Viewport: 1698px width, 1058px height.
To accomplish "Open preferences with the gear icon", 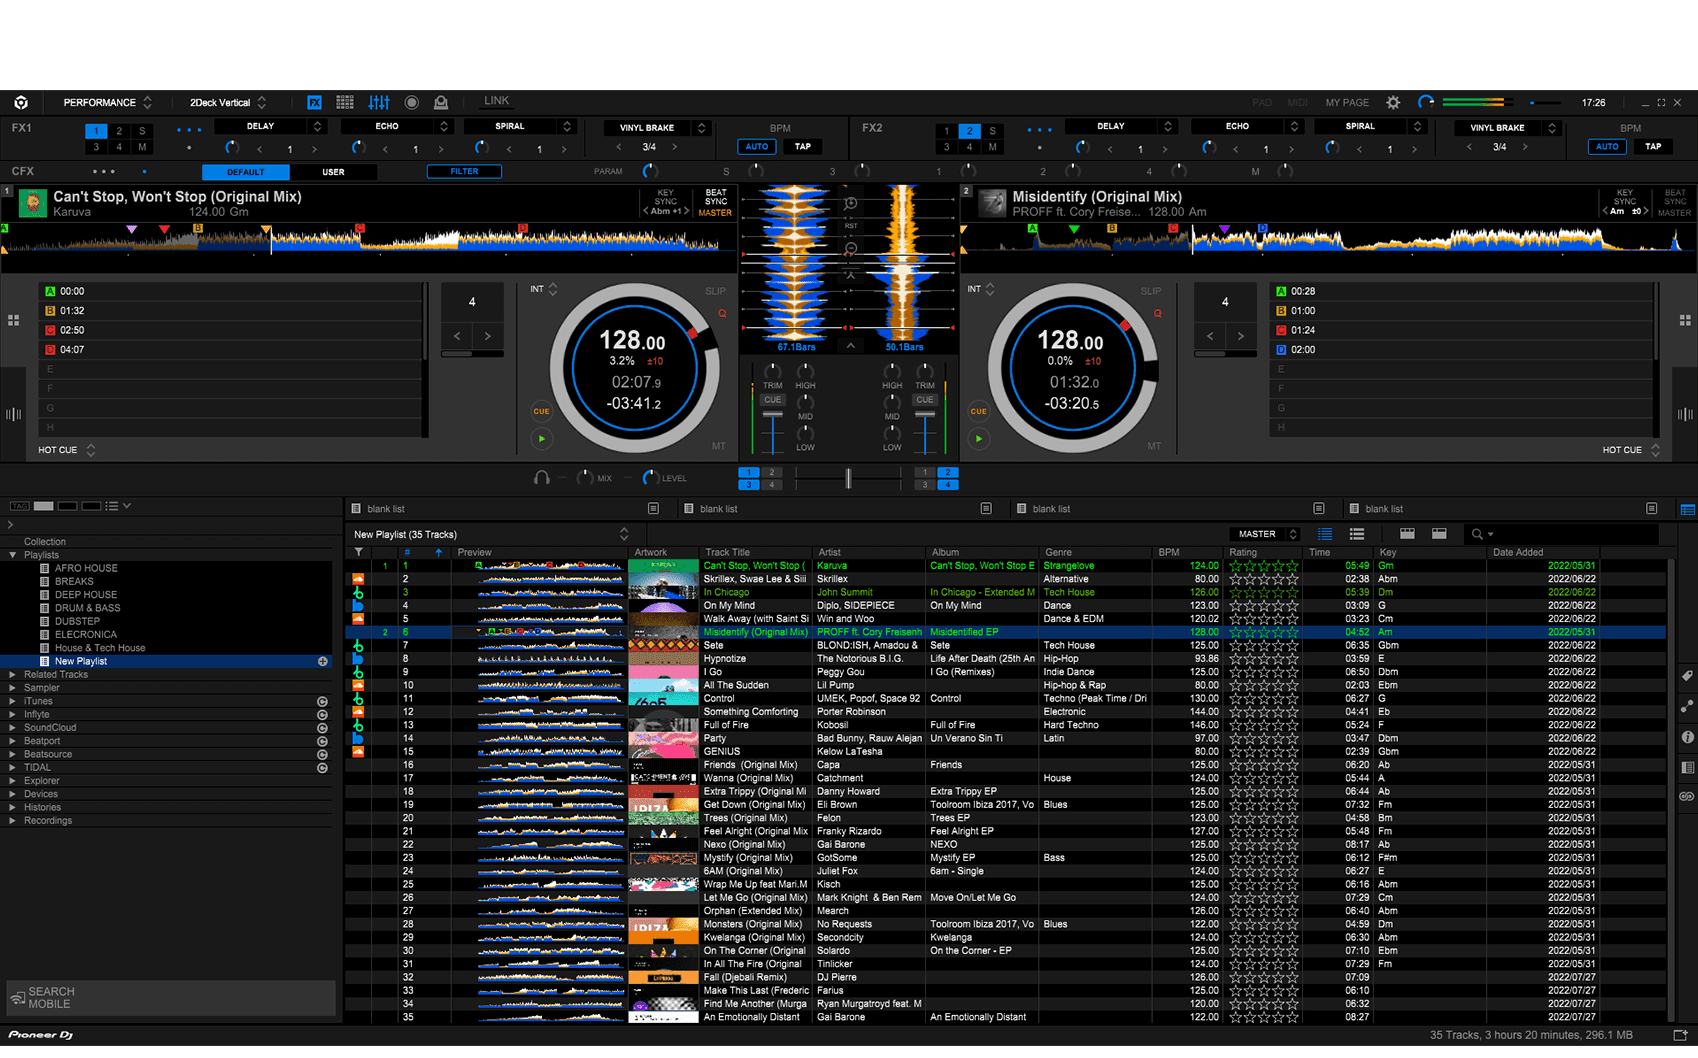I will click(1393, 102).
